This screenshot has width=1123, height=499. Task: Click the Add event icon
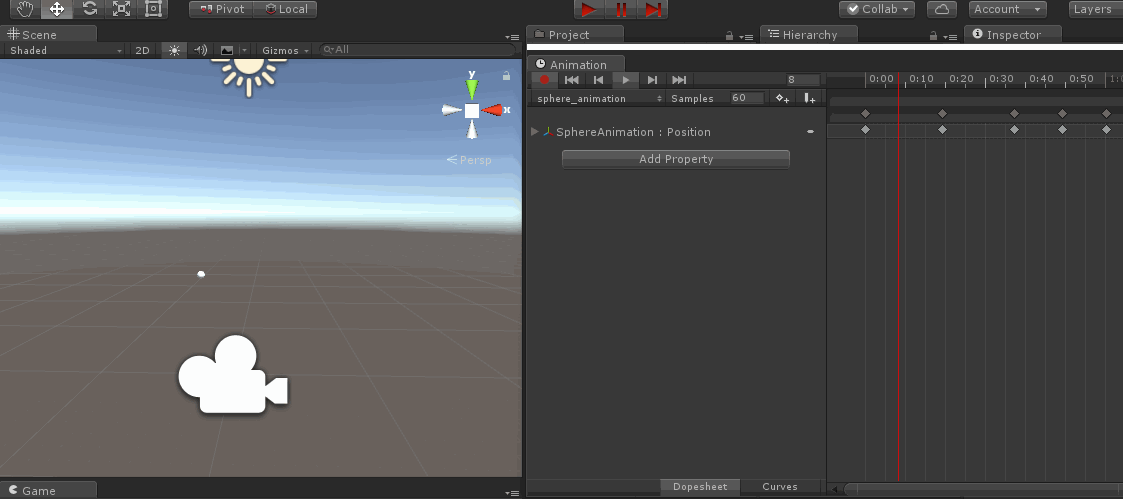click(x=809, y=99)
